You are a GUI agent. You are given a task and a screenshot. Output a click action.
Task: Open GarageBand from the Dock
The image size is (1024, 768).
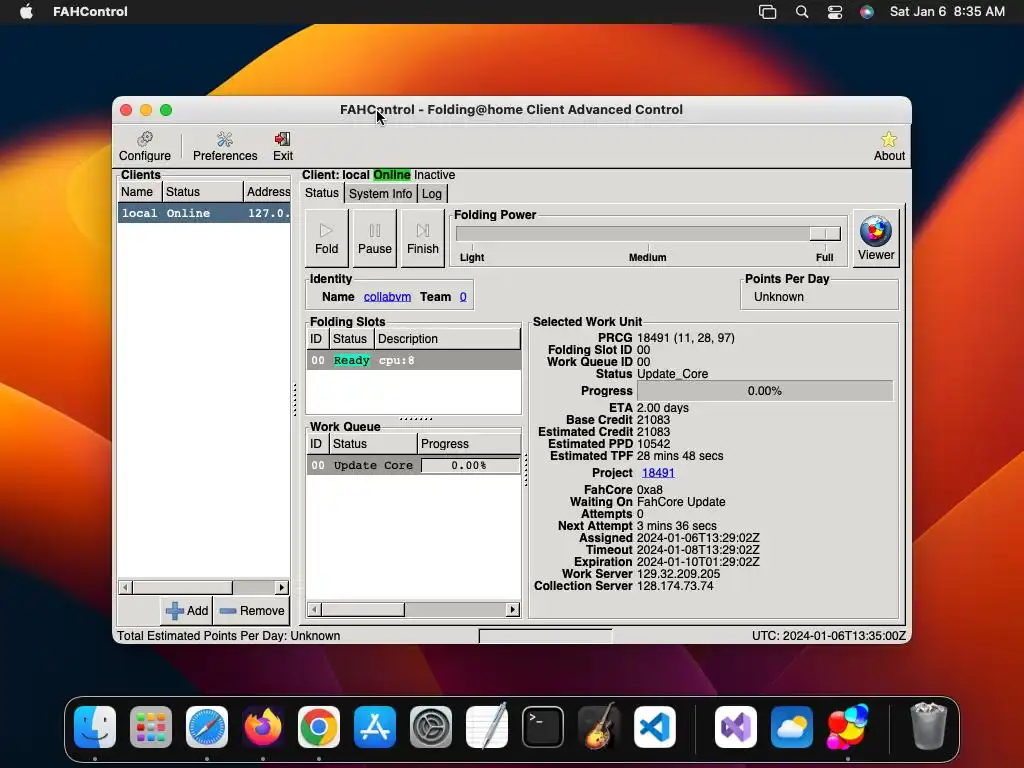point(599,726)
